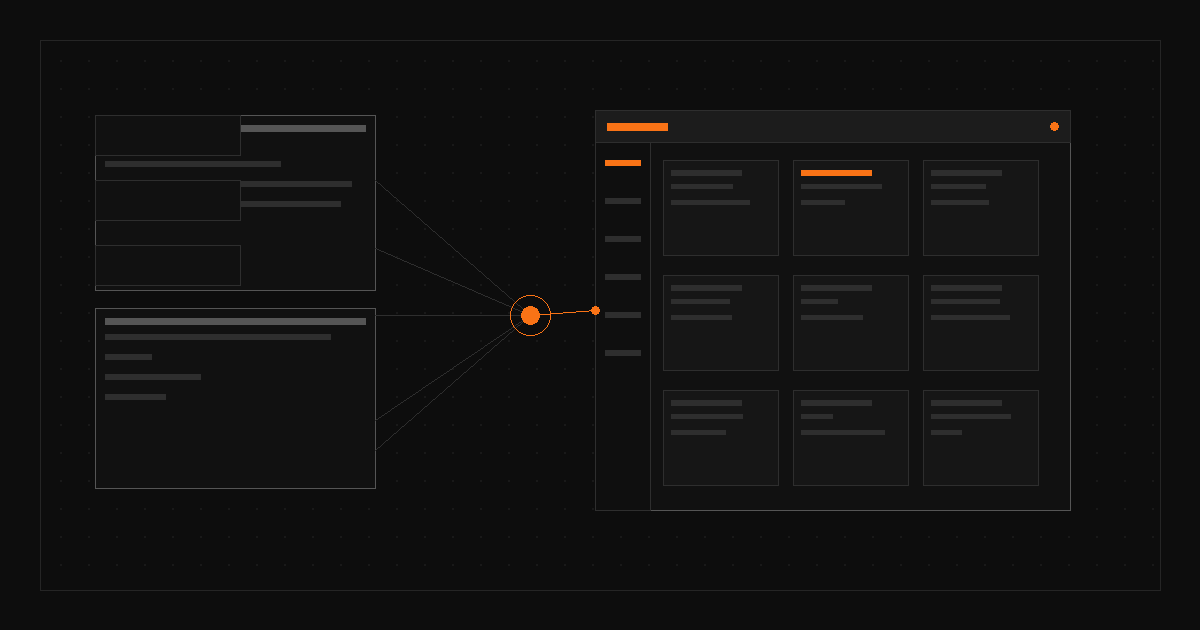This screenshot has height=630, width=1200.
Task: Open the first card in the top row
Action: click(x=721, y=208)
